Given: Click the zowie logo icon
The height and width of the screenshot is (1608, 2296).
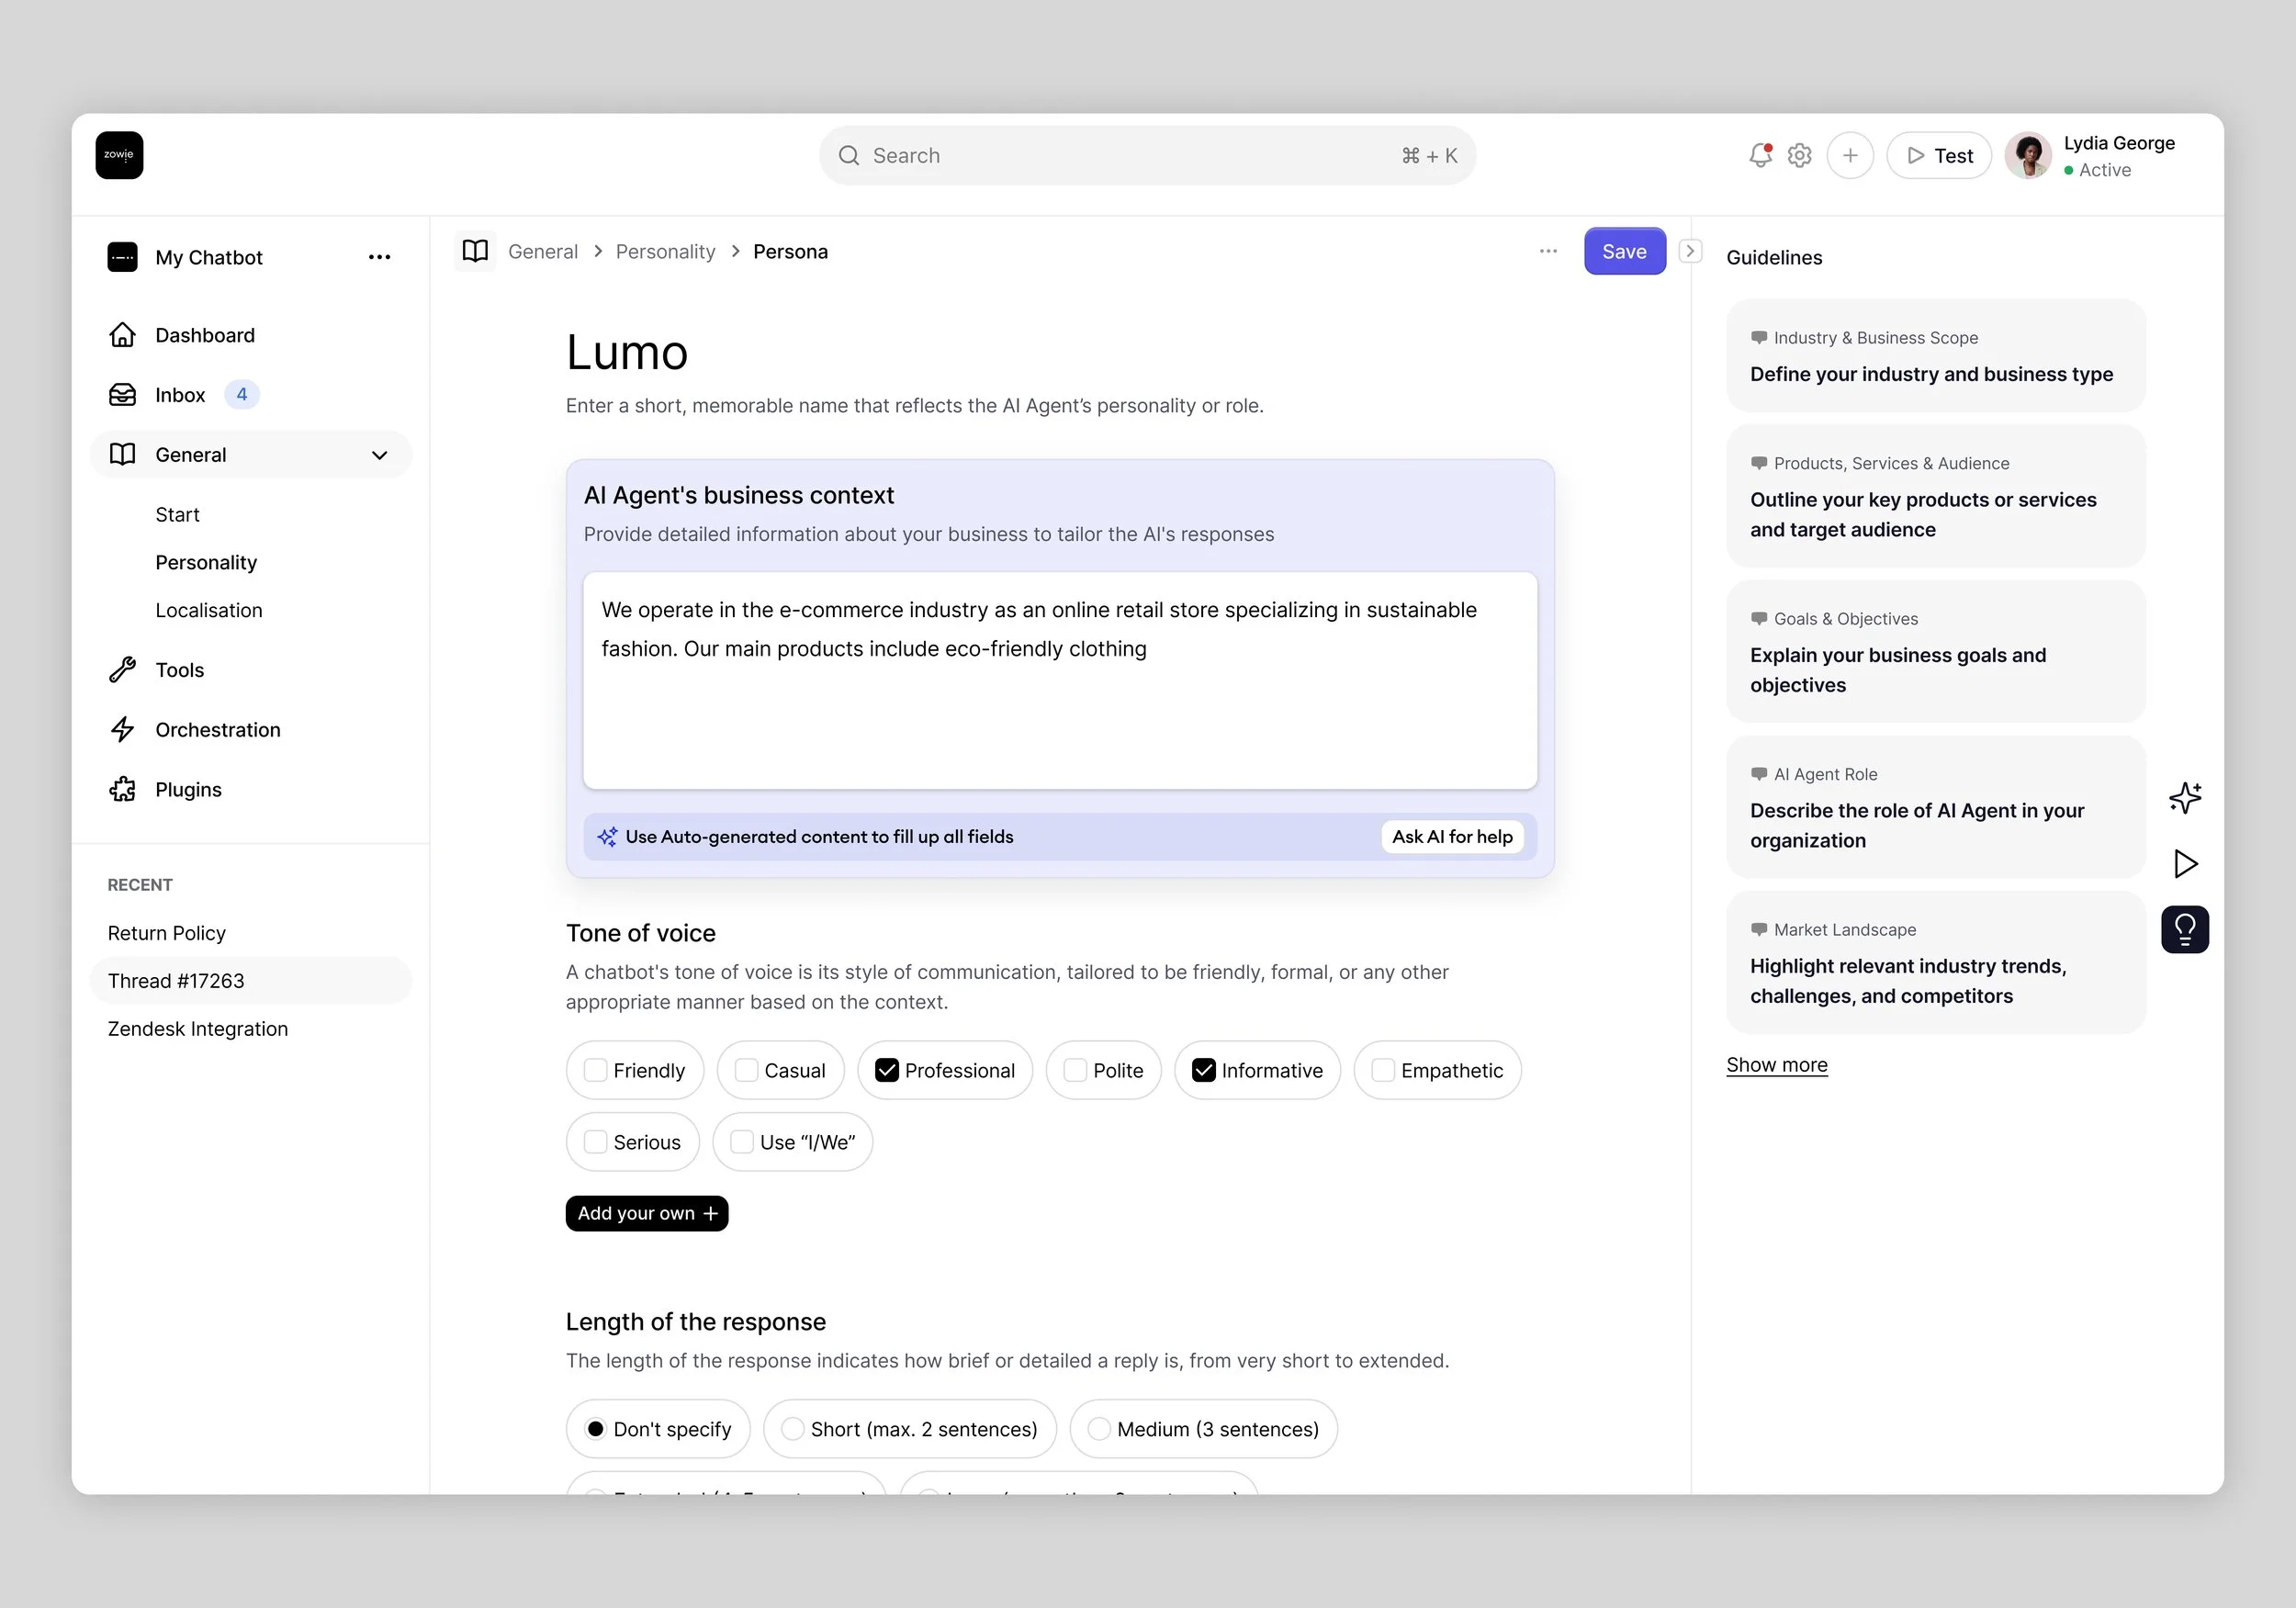Looking at the screenshot, I should (119, 155).
